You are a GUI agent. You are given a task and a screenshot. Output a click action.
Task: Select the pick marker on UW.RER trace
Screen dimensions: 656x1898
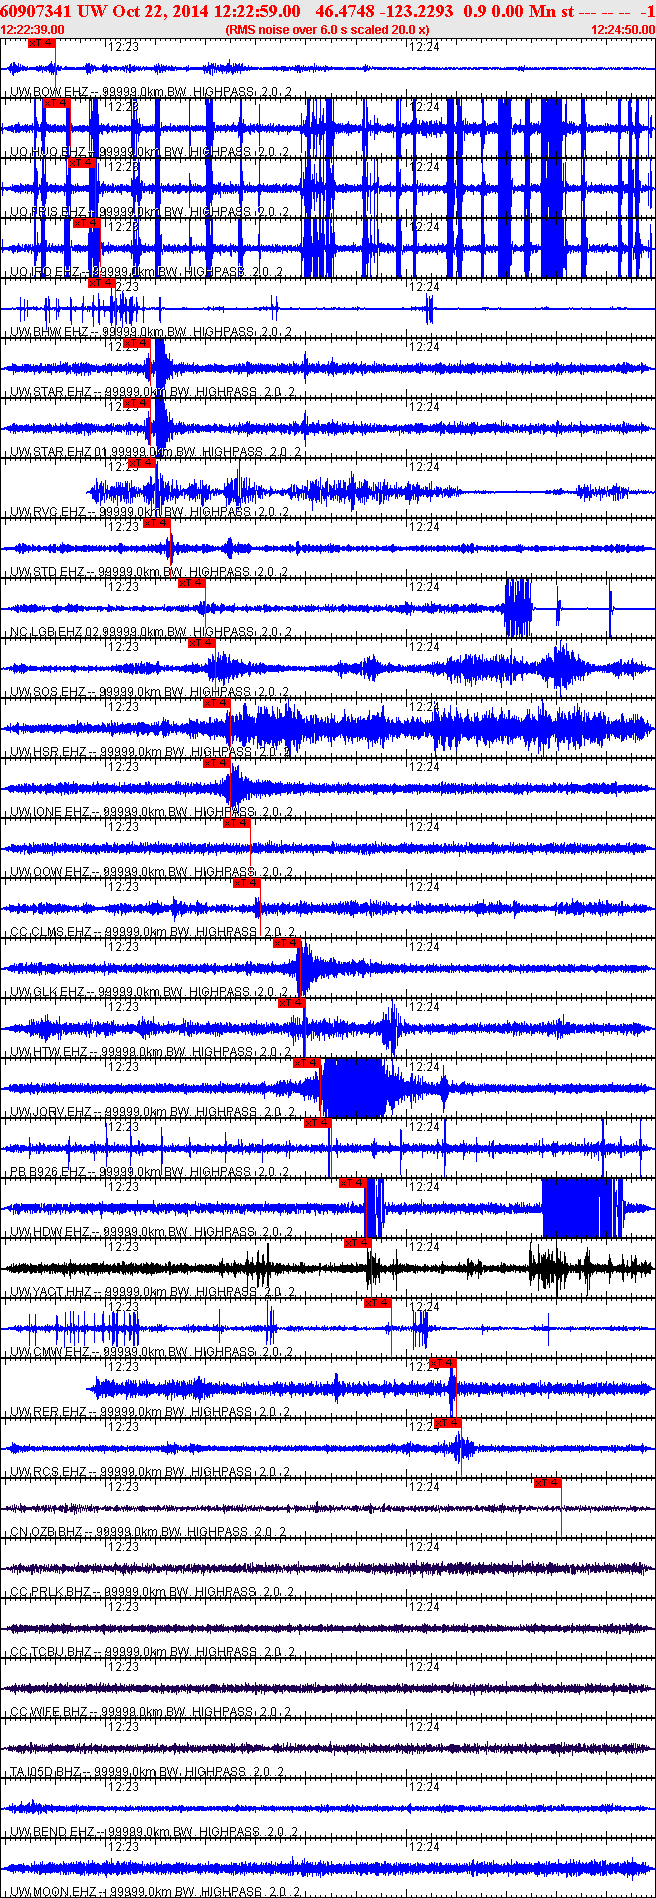443,1363
